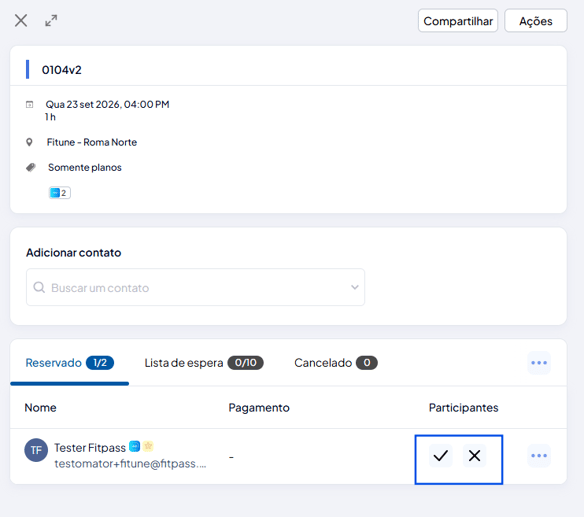This screenshot has height=517, width=584.
Task: Click the calendar icon beside the date
Action: pos(29,105)
